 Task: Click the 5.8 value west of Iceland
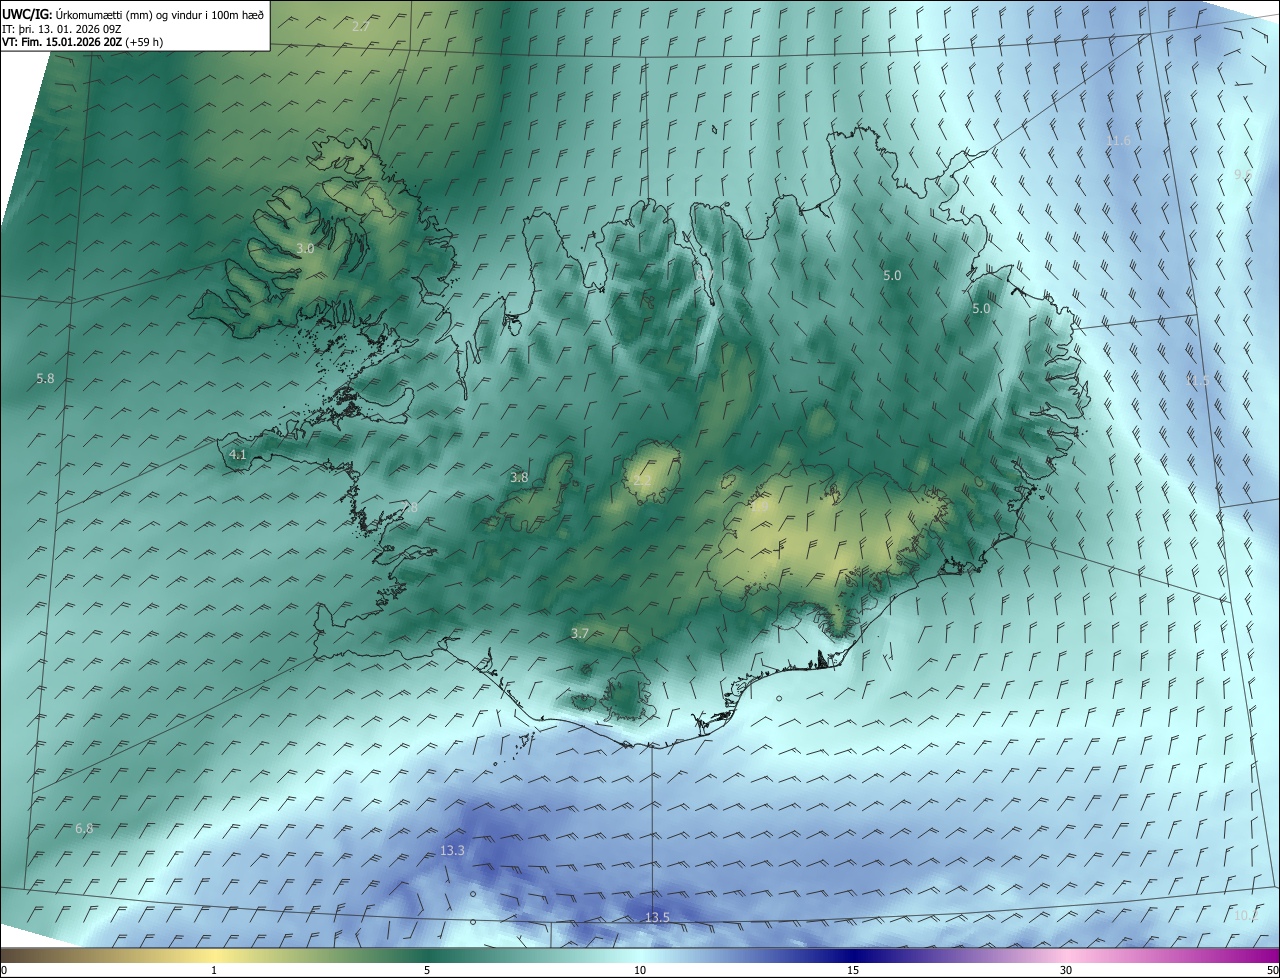pyautogui.click(x=45, y=379)
